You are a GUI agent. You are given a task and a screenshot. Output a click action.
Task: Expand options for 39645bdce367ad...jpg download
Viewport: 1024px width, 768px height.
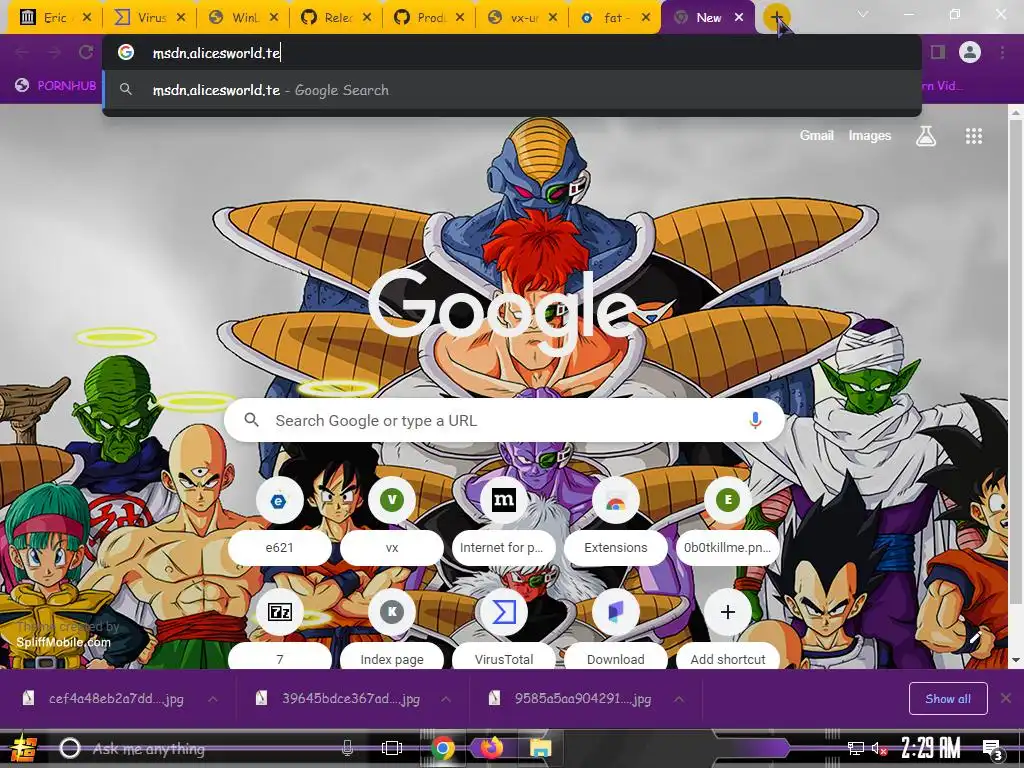click(446, 699)
